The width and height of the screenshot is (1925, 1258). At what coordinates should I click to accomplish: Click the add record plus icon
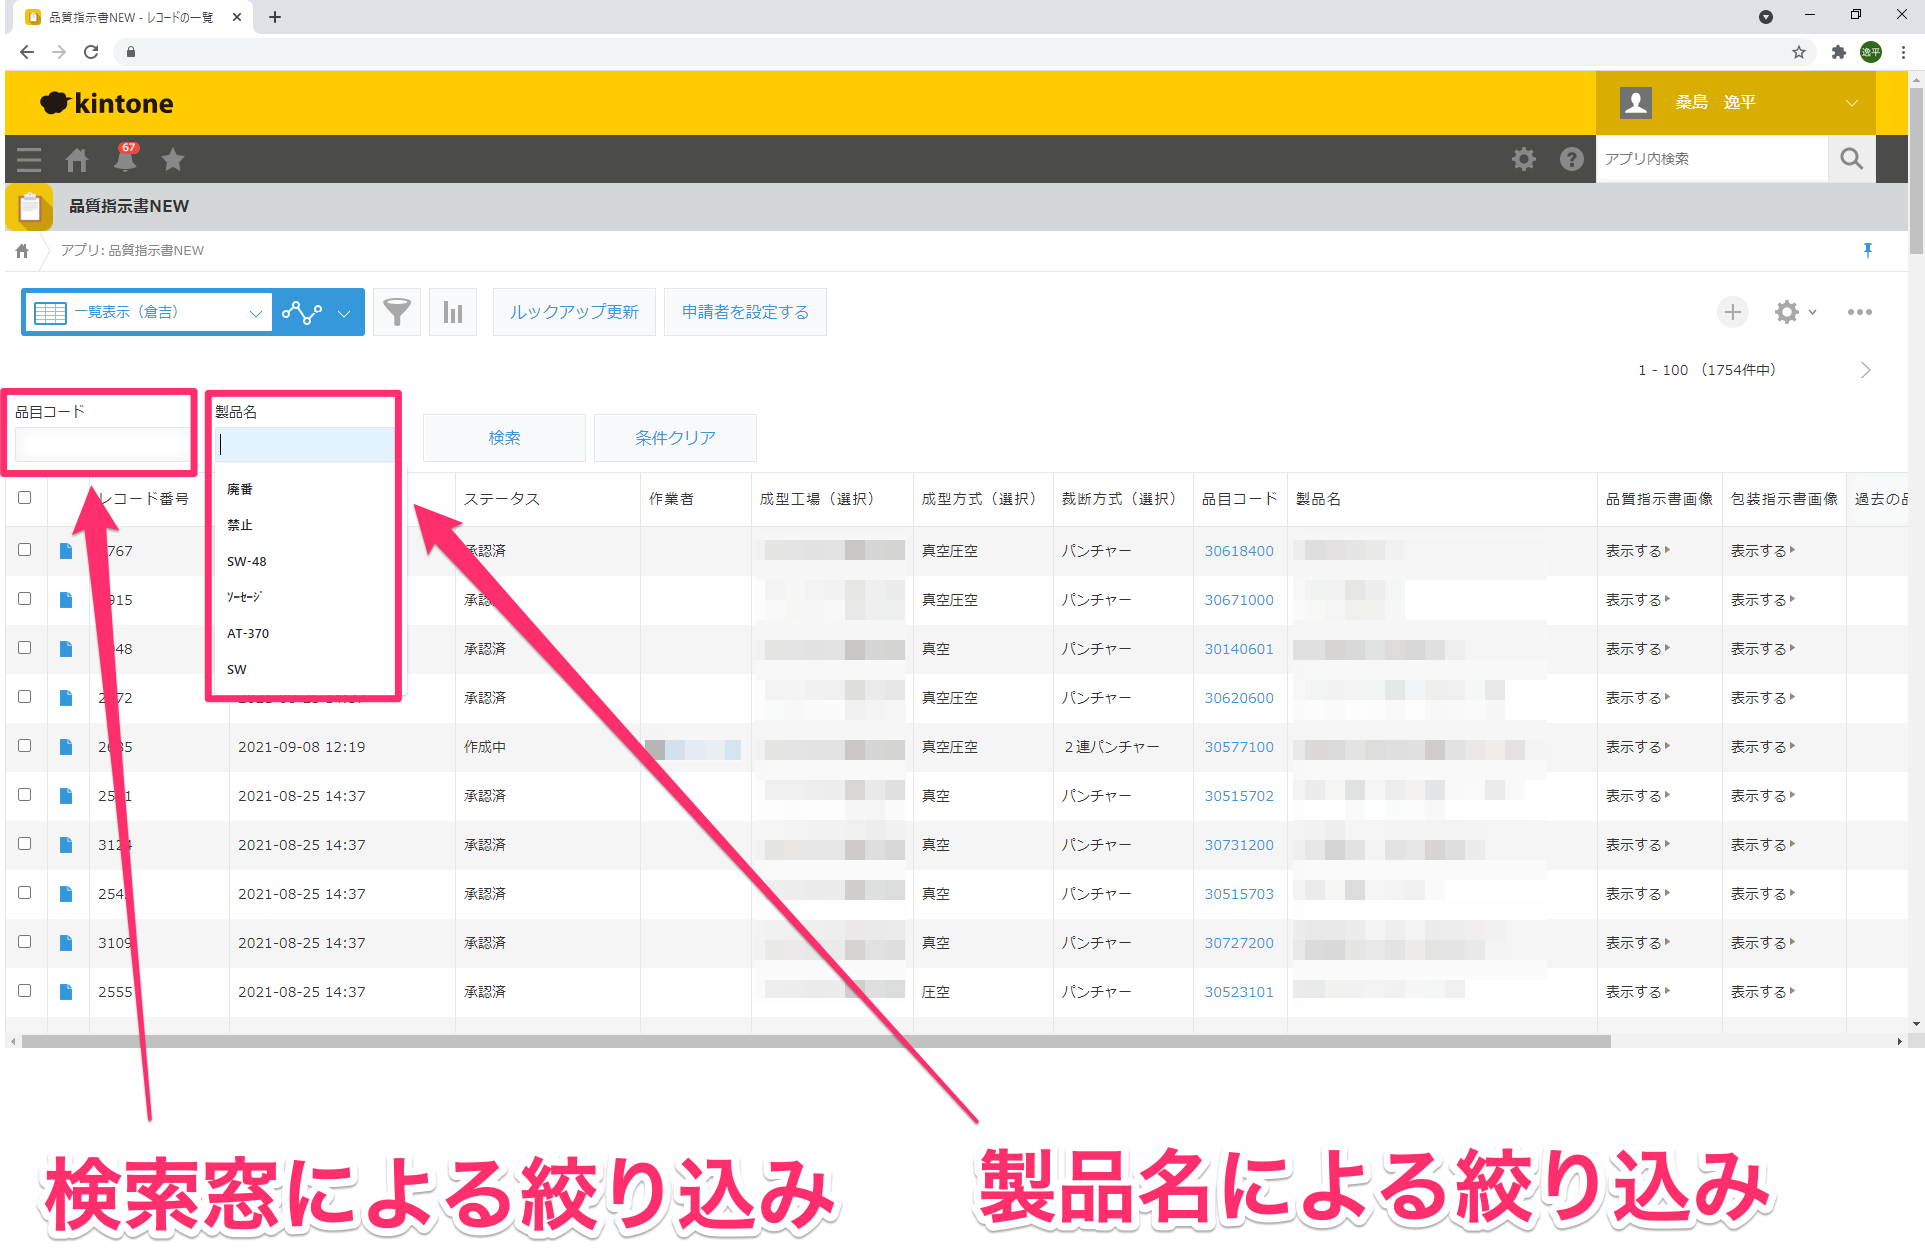pyautogui.click(x=1732, y=312)
